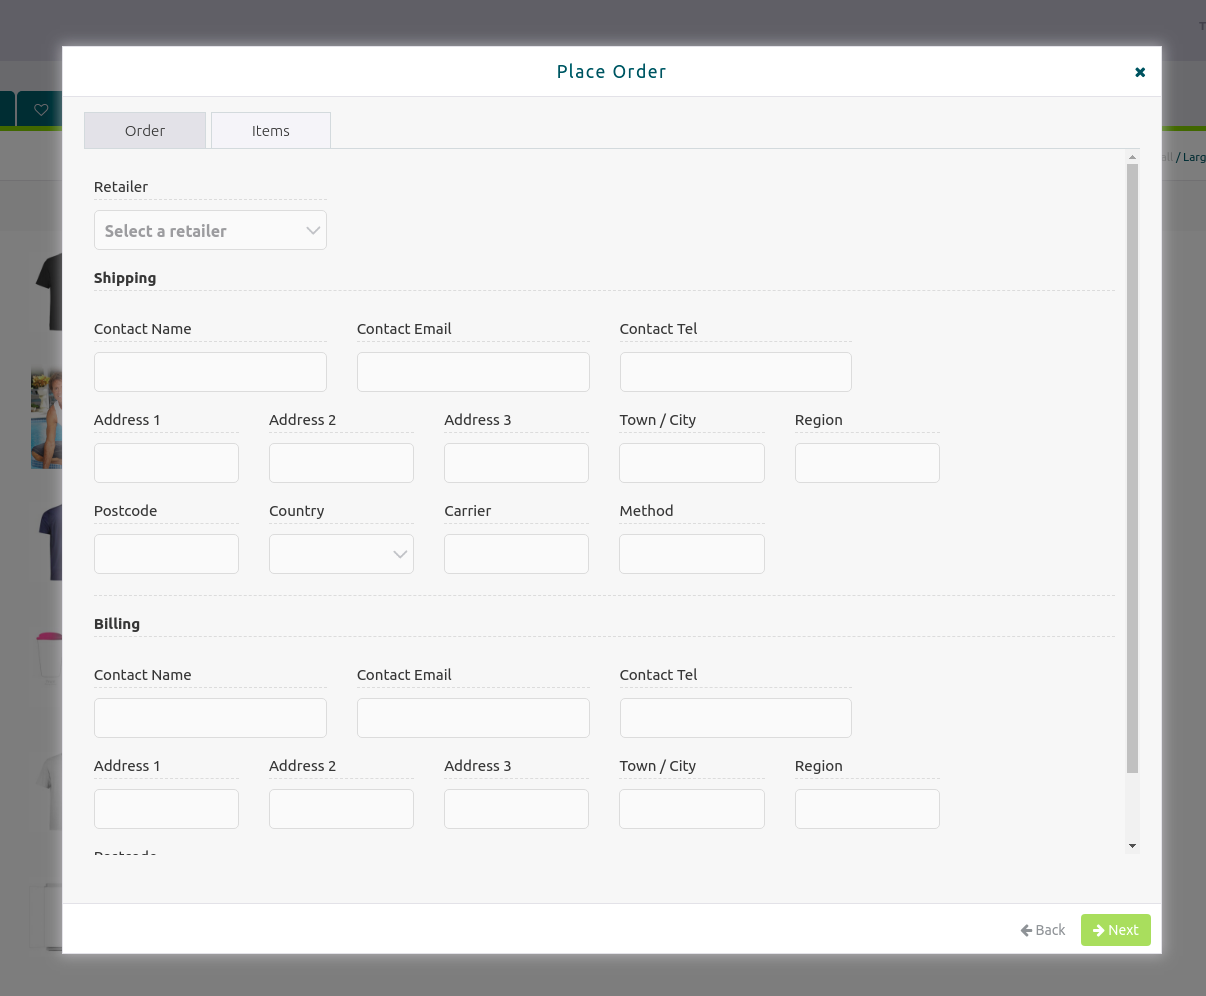This screenshot has height=996, width=1206.
Task: Click the Billing Contact Email field
Action: [473, 718]
